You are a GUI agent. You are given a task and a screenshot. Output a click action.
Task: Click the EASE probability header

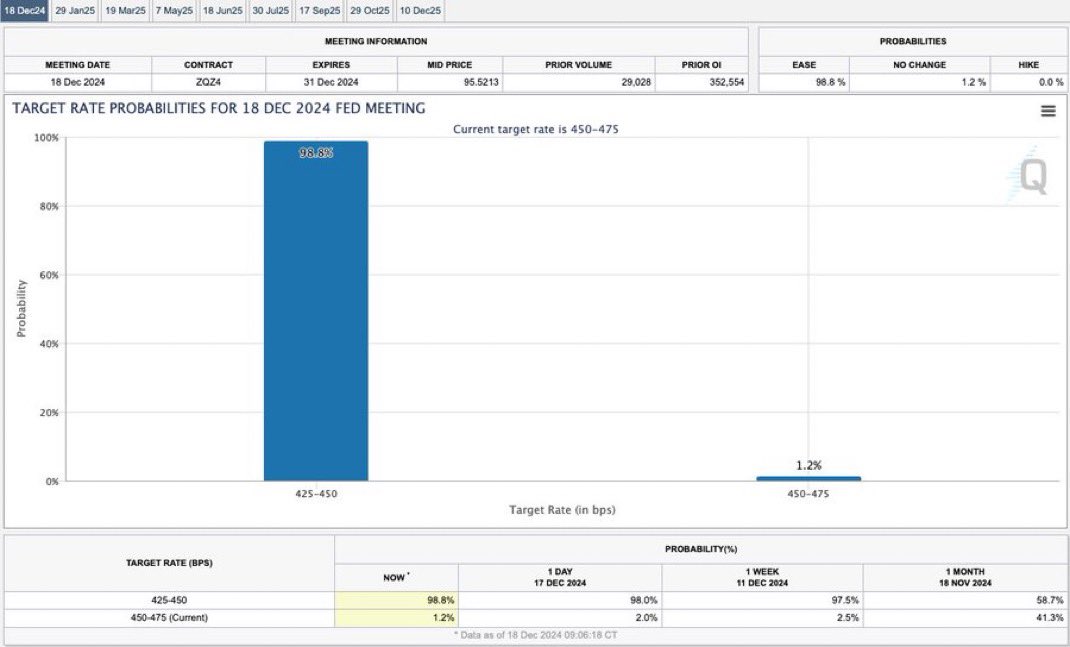pos(804,65)
